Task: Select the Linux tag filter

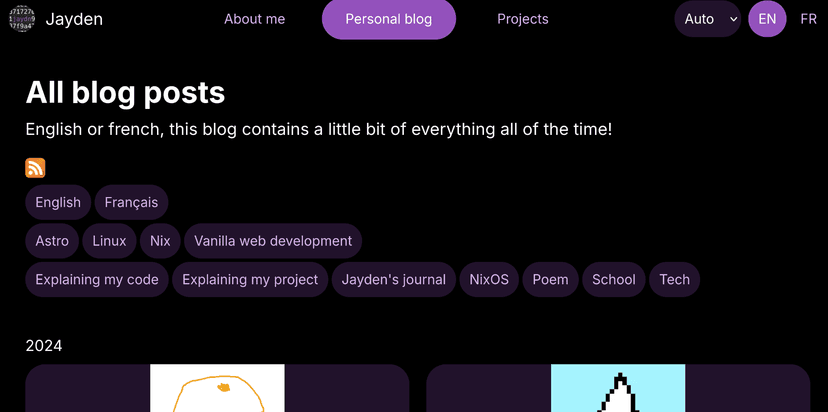Action: click(109, 241)
